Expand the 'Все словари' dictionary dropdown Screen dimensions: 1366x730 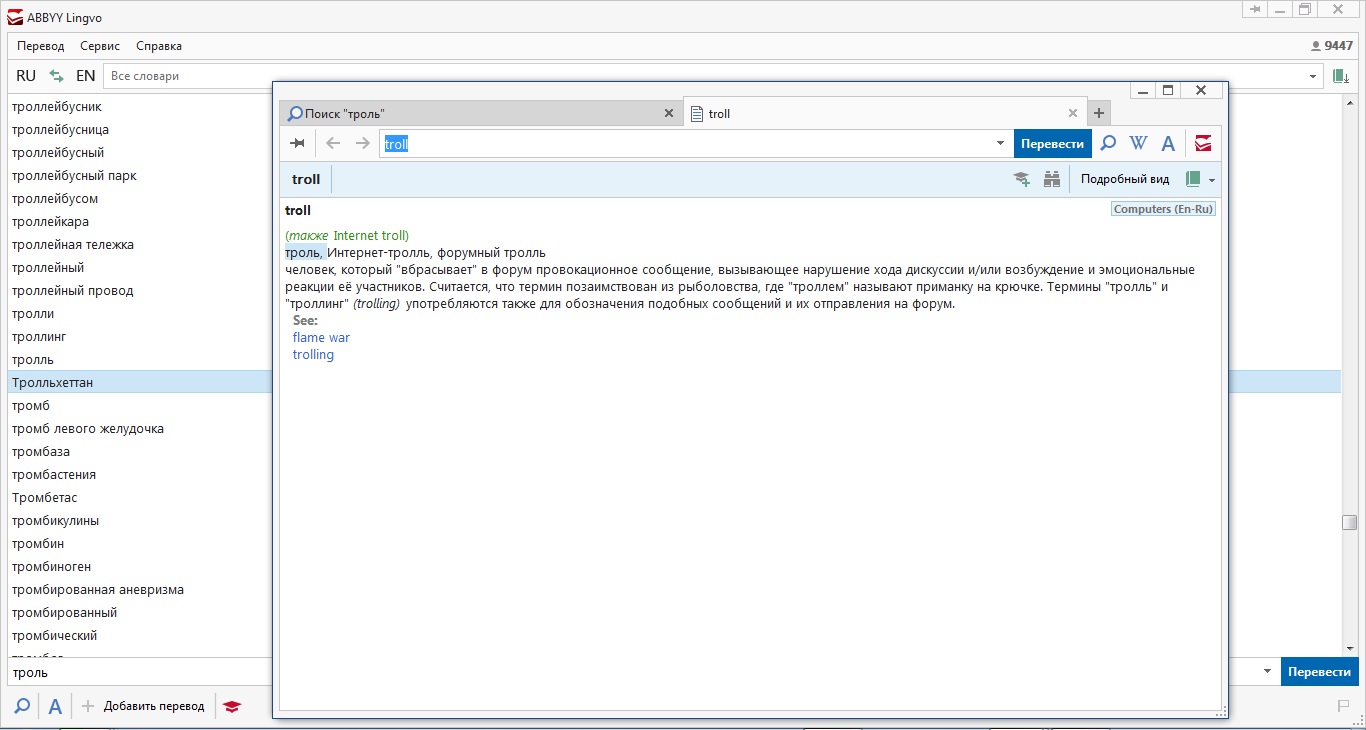(1313, 77)
